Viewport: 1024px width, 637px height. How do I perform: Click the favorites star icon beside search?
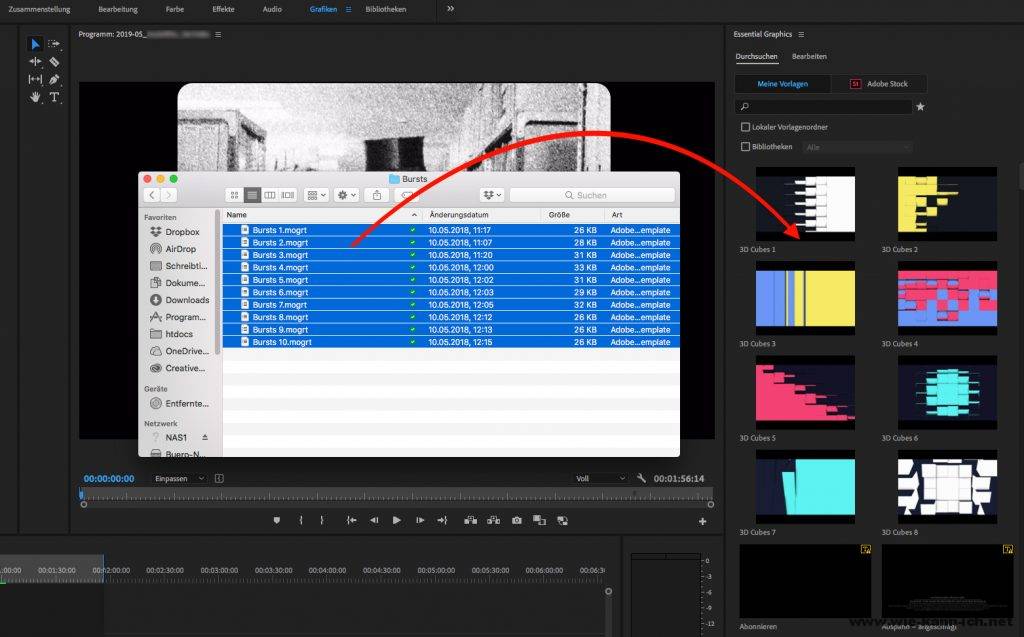920,106
